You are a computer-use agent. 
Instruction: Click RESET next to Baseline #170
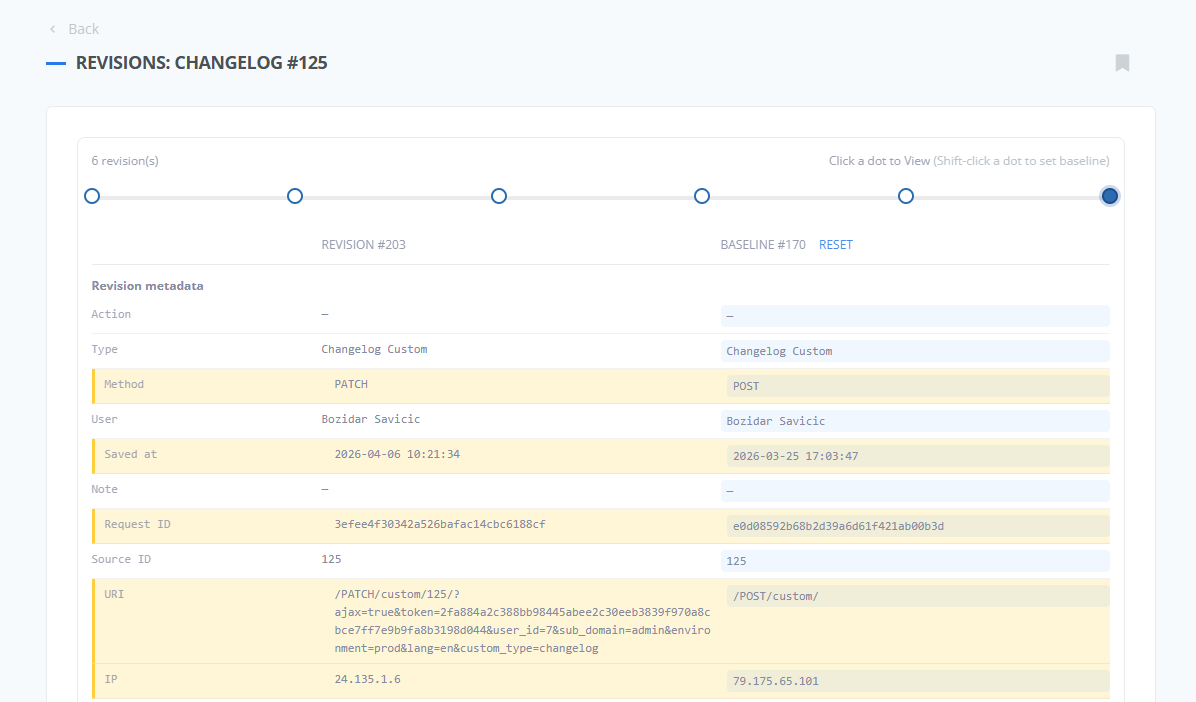click(x=836, y=245)
